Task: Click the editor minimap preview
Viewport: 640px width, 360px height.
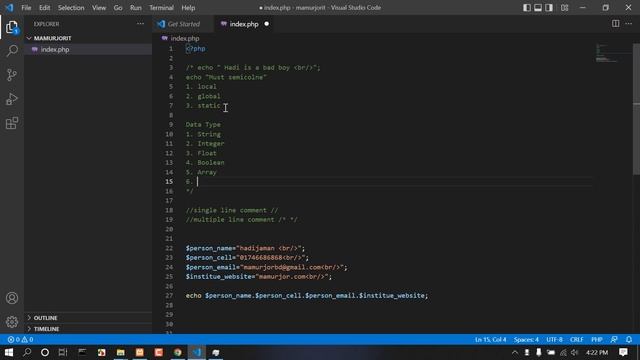Action: 612,53
